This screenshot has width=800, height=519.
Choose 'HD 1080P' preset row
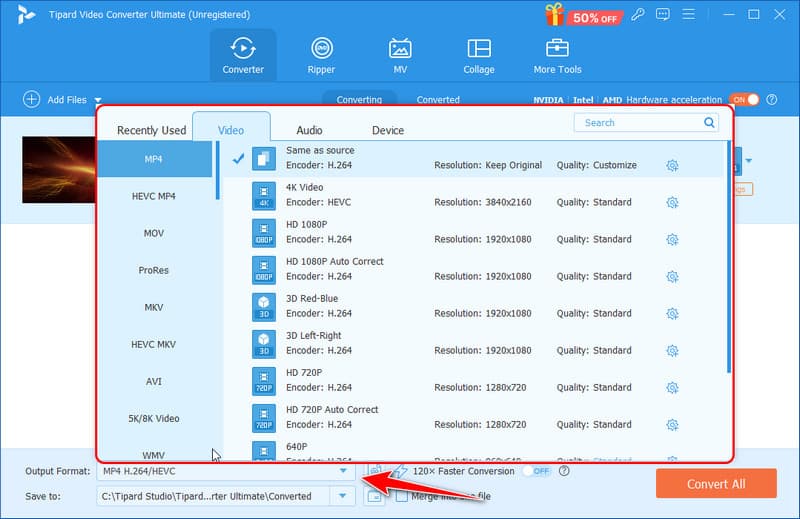point(474,233)
